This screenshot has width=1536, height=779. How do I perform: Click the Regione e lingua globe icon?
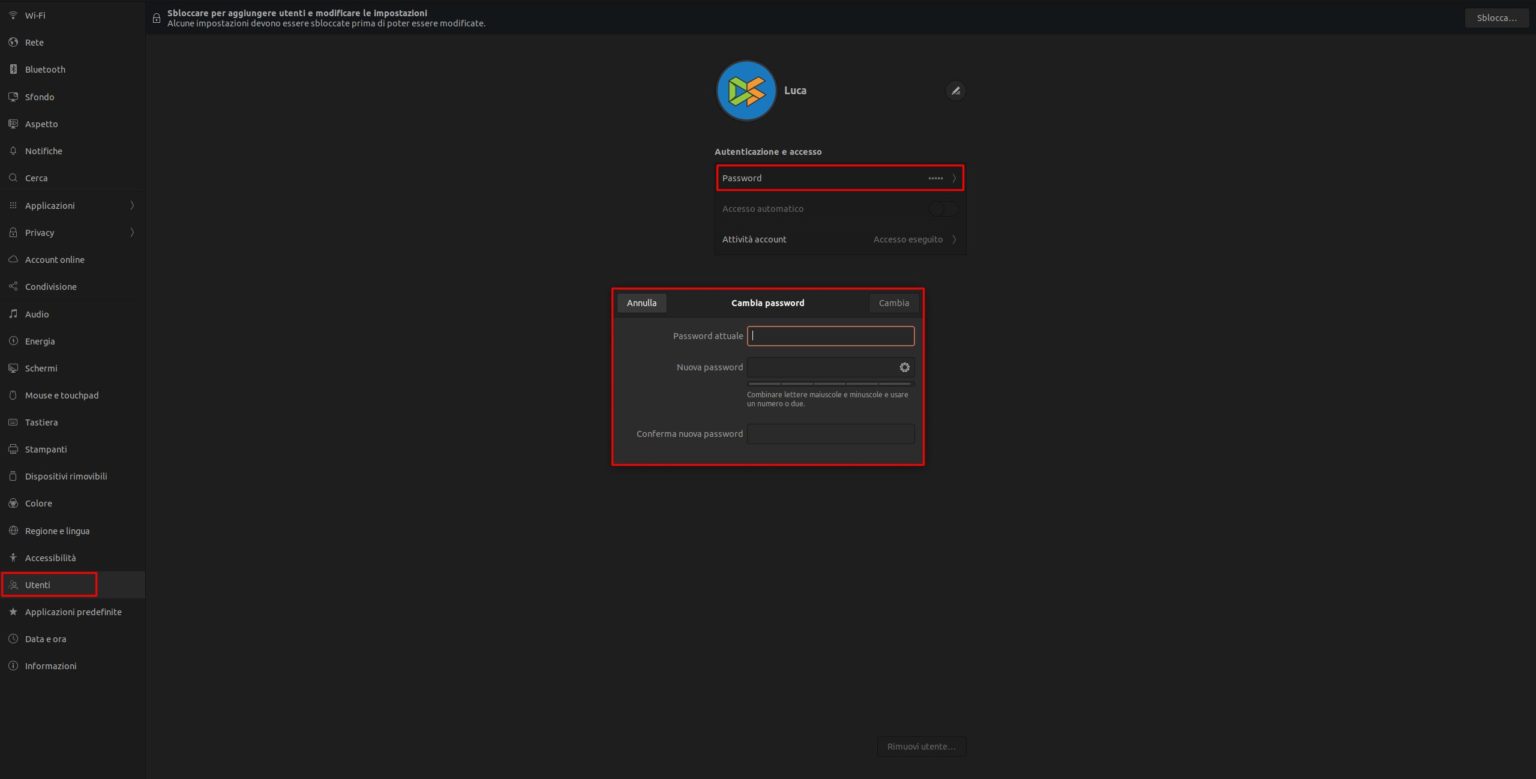13,531
